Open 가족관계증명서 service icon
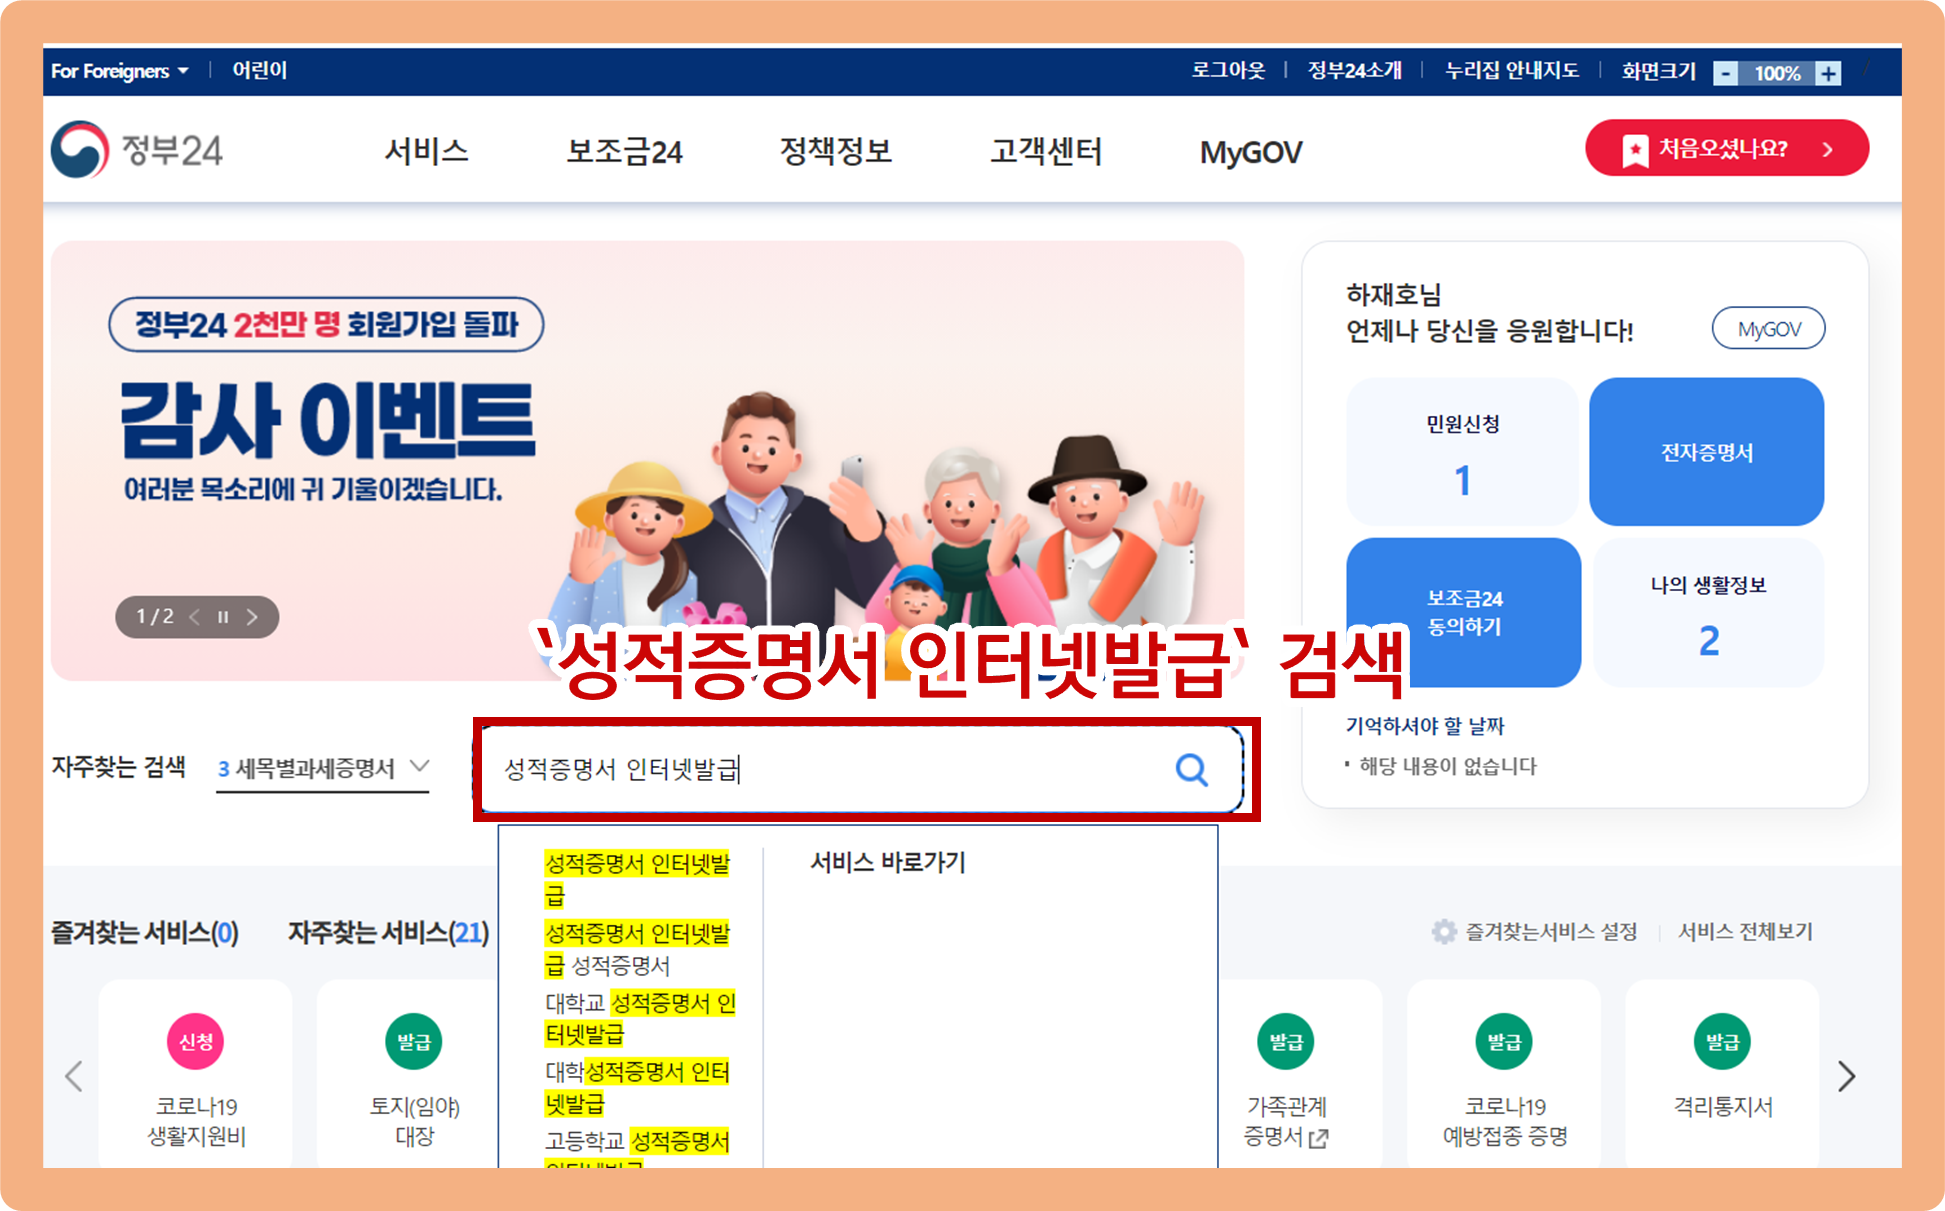Image resolution: width=1945 pixels, height=1211 pixels. point(1285,1042)
